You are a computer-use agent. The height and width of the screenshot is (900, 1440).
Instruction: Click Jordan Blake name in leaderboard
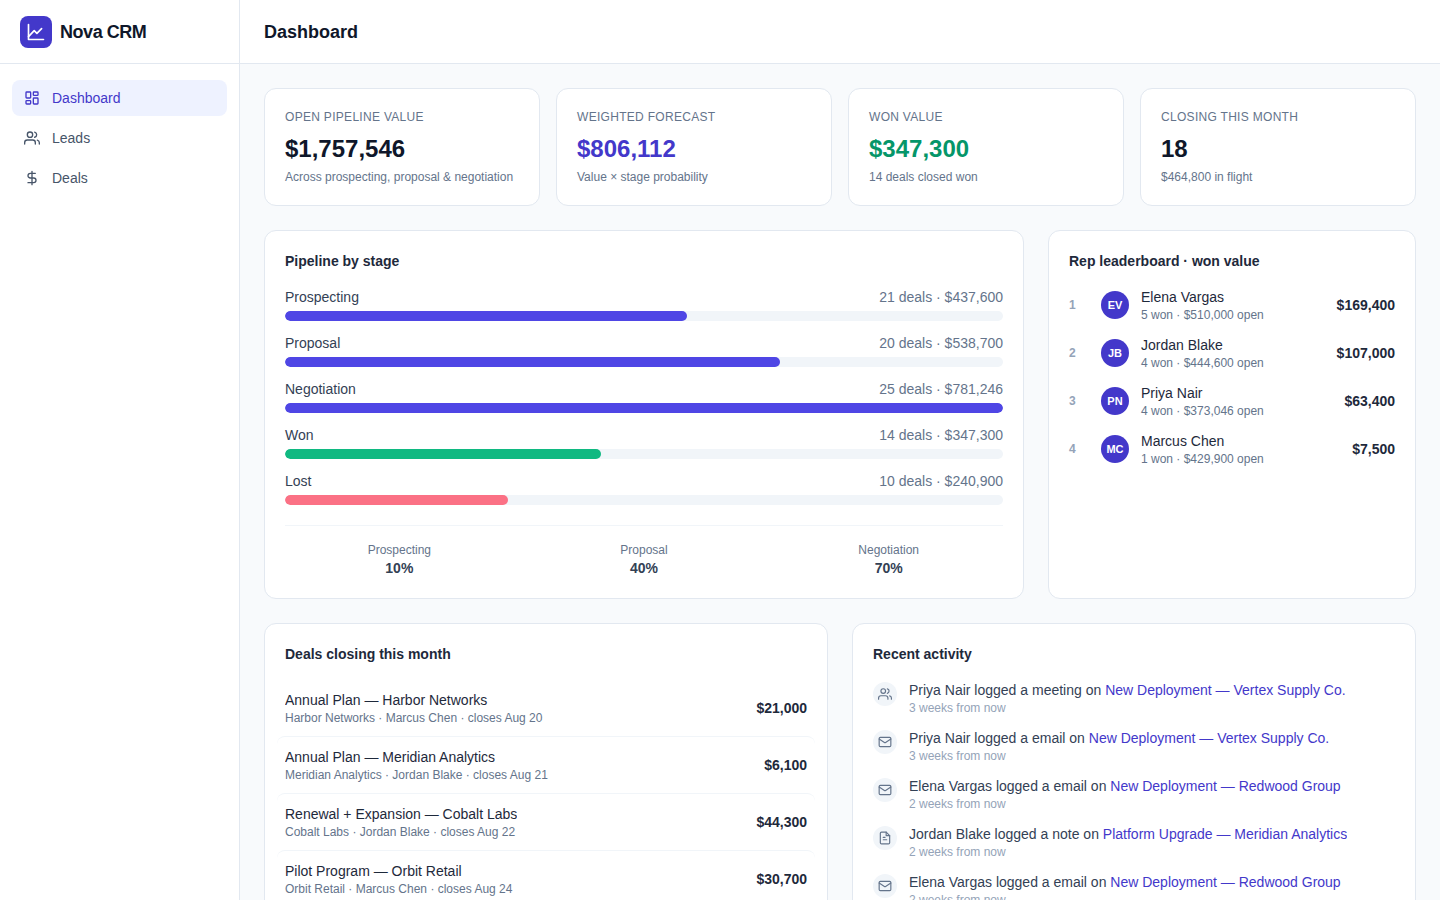(x=1182, y=345)
